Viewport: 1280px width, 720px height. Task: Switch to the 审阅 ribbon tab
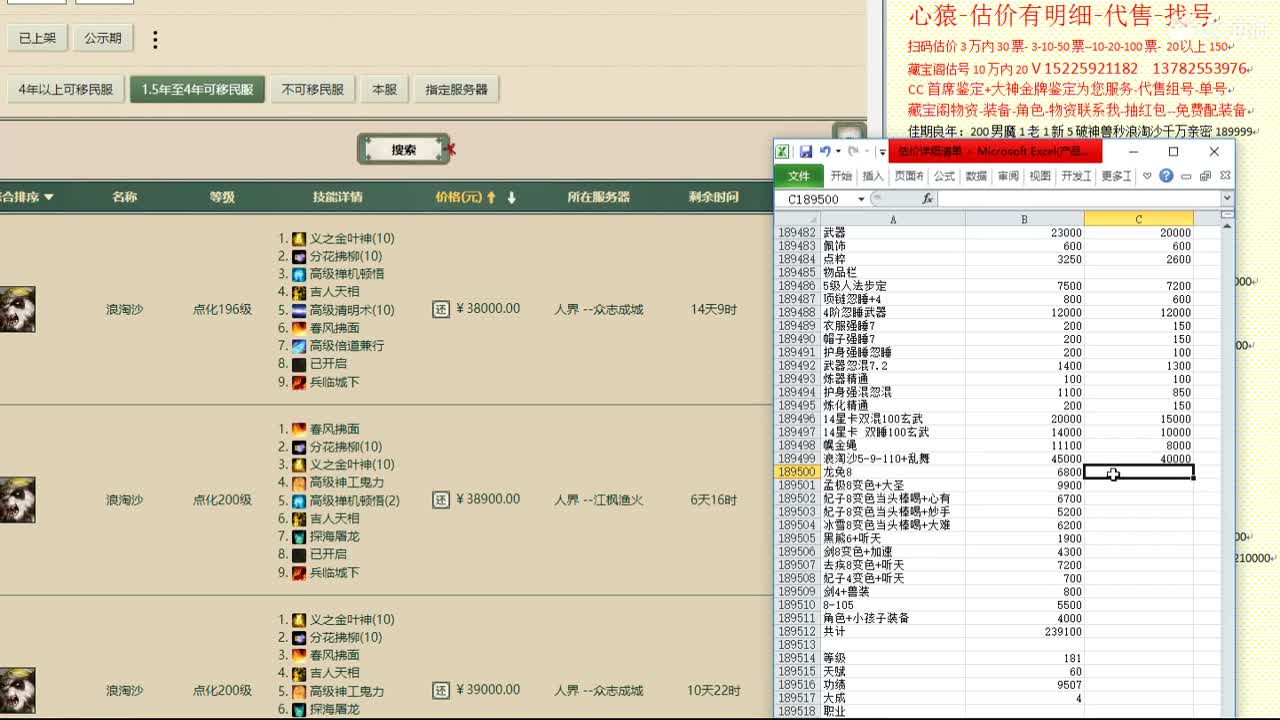tap(1008, 176)
